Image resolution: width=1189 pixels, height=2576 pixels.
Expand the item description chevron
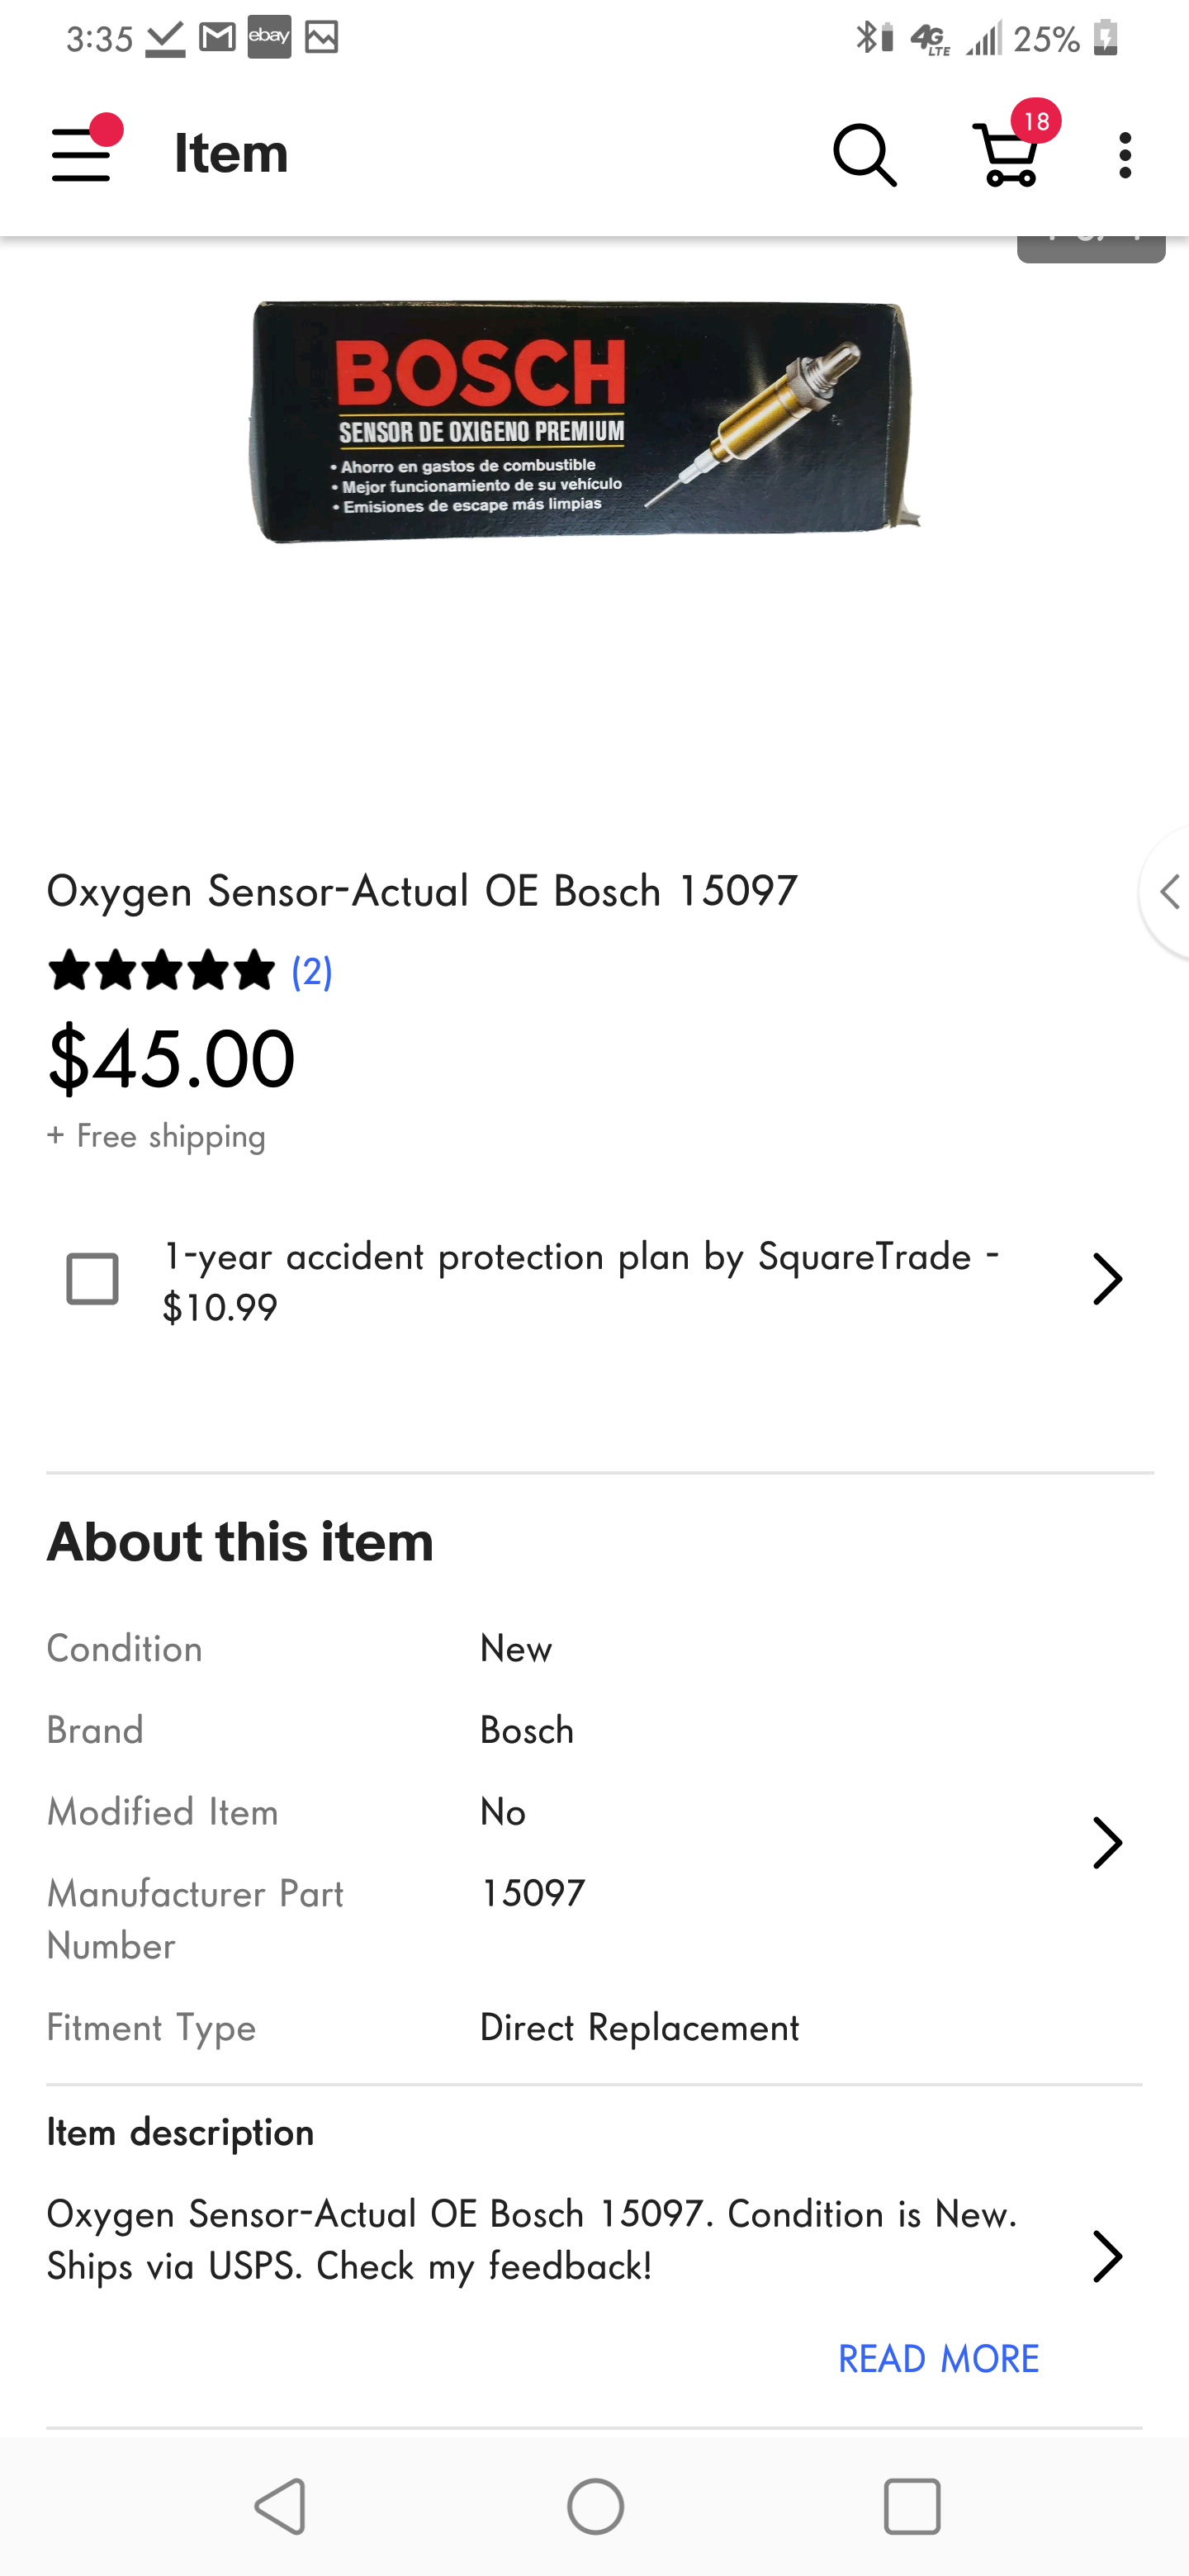point(1107,2255)
